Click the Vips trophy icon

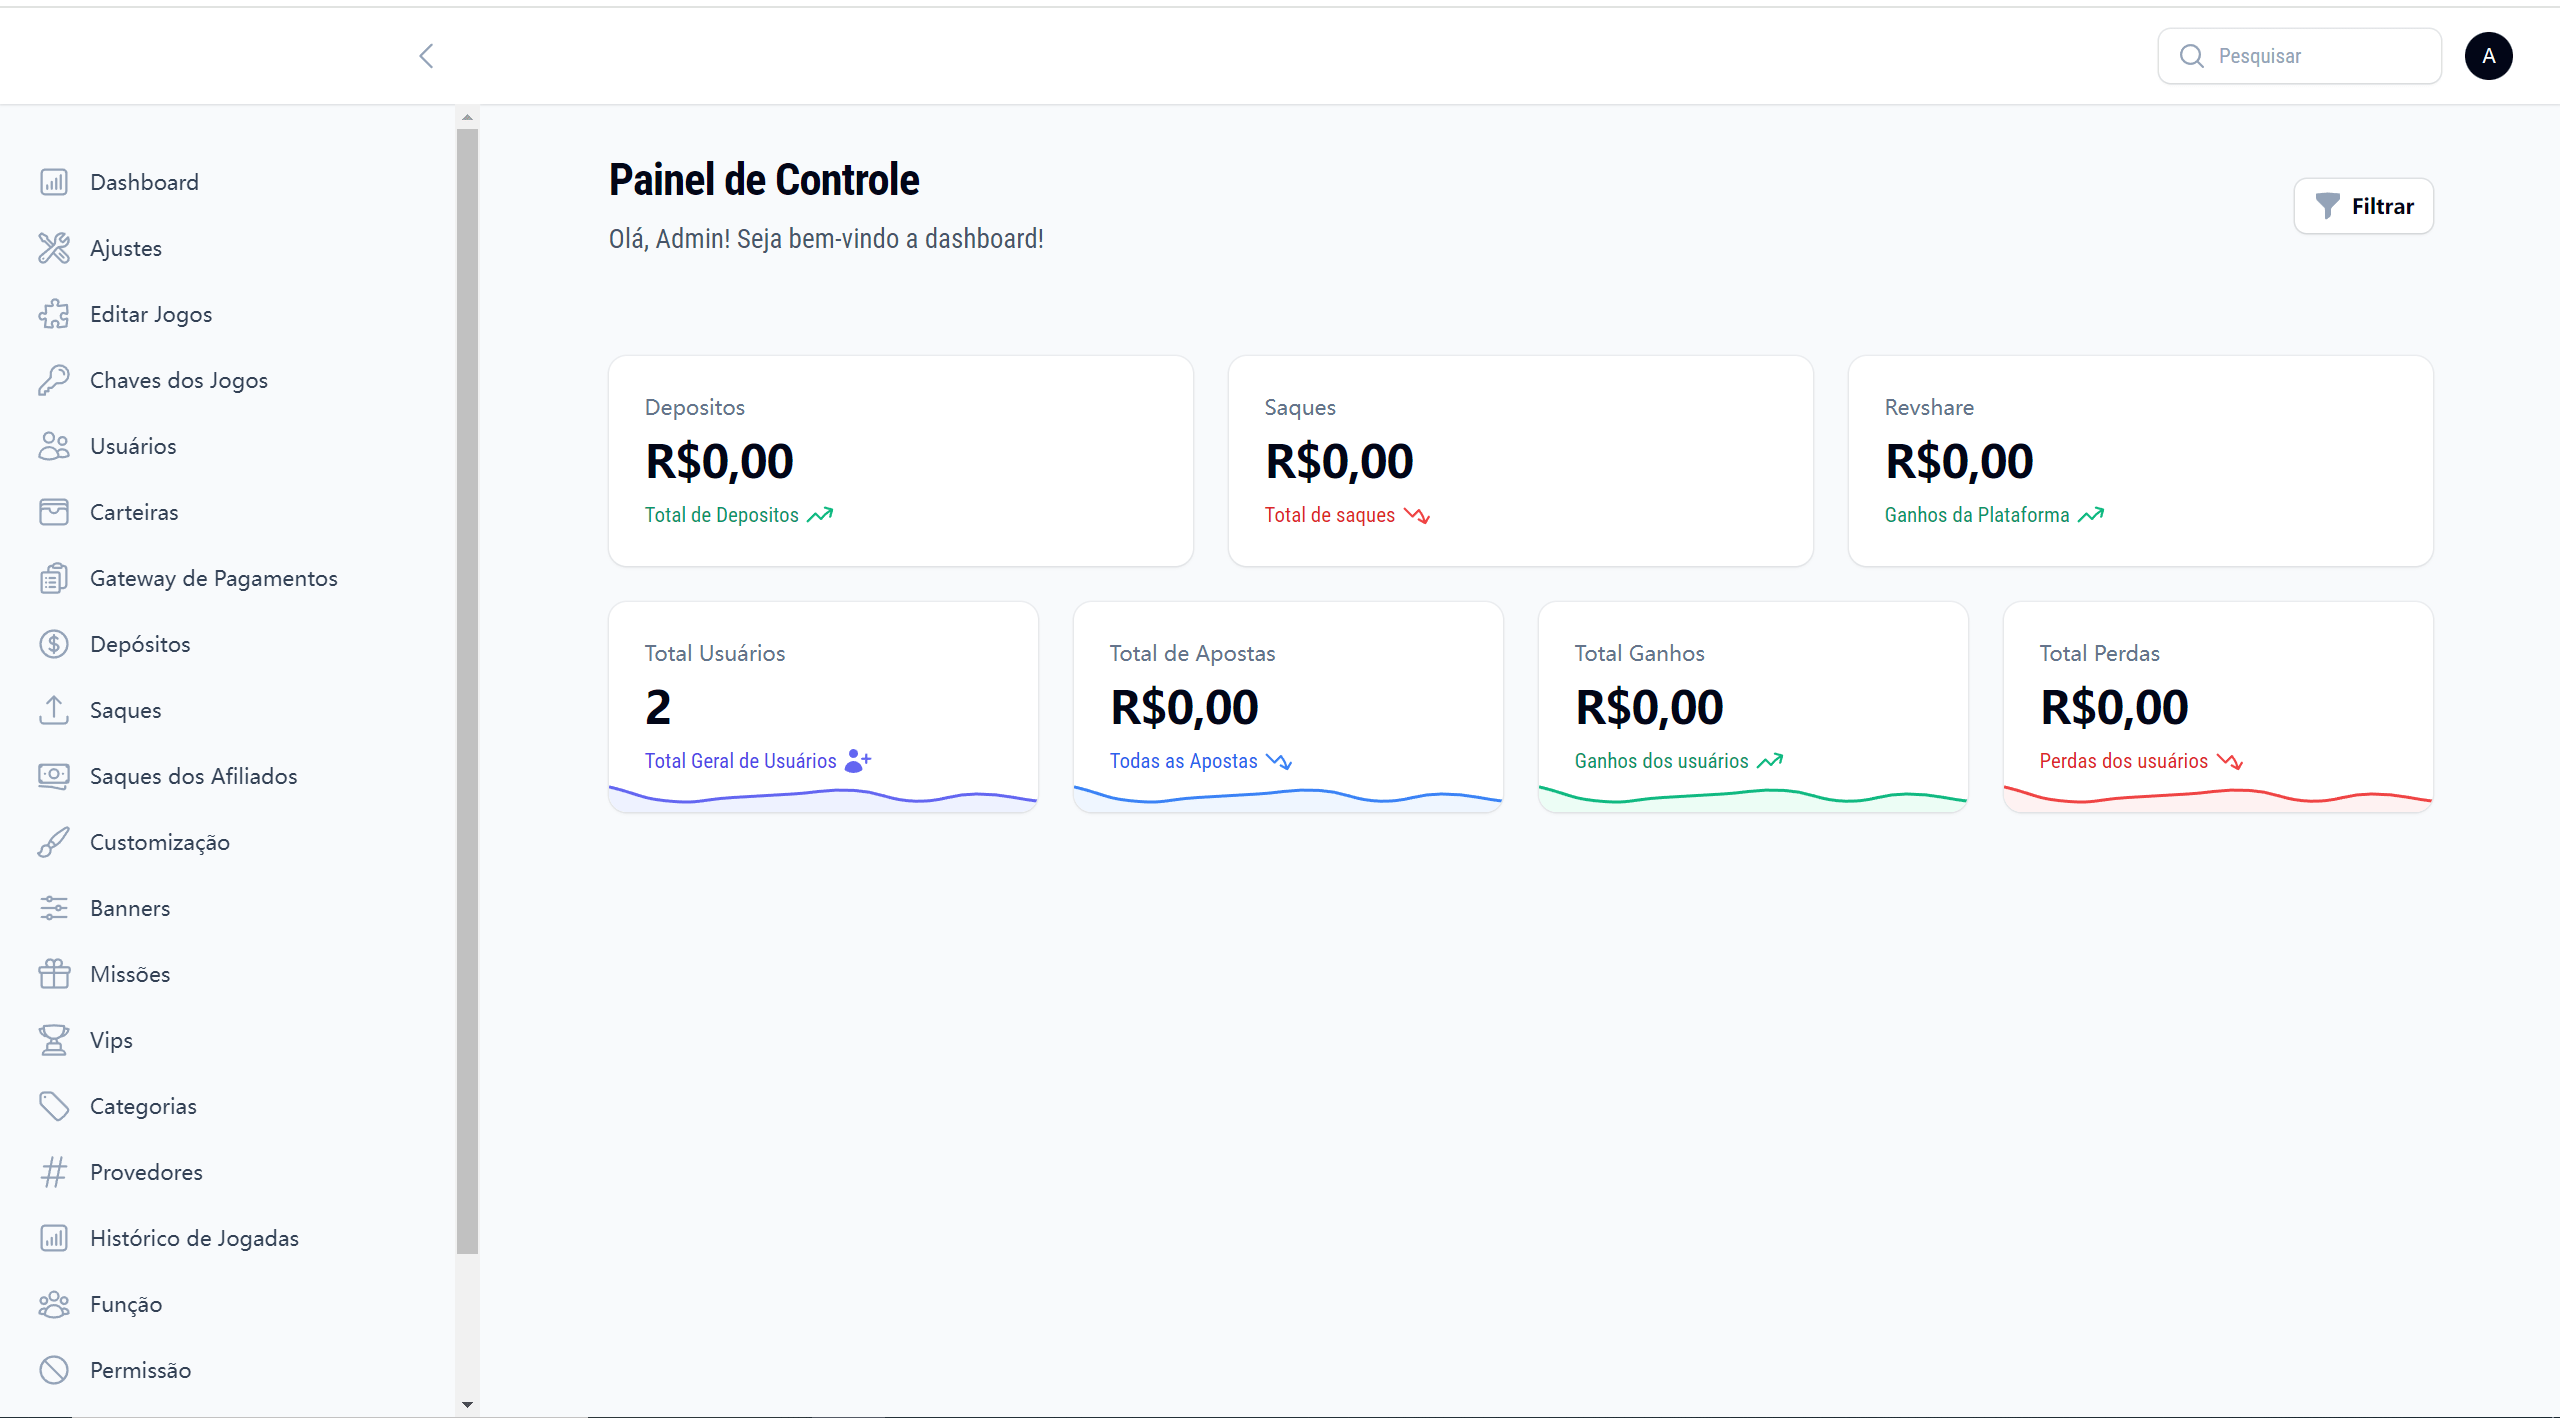54,1040
